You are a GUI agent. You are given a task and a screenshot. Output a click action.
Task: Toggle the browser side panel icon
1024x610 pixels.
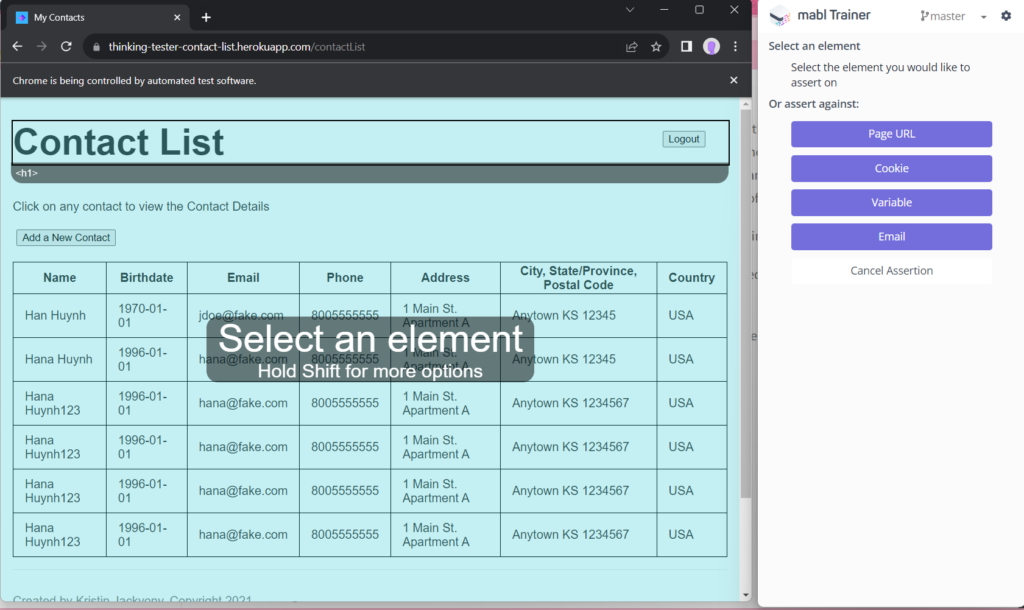(x=686, y=47)
